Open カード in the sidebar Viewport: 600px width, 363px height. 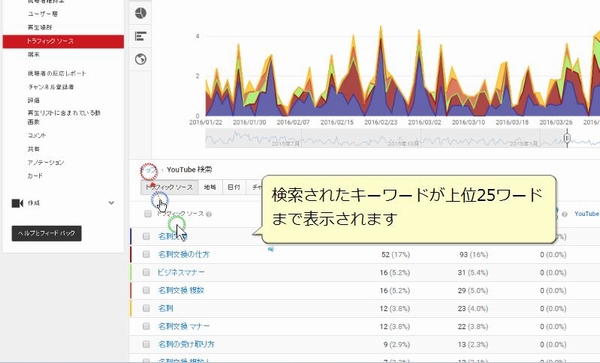[35, 176]
